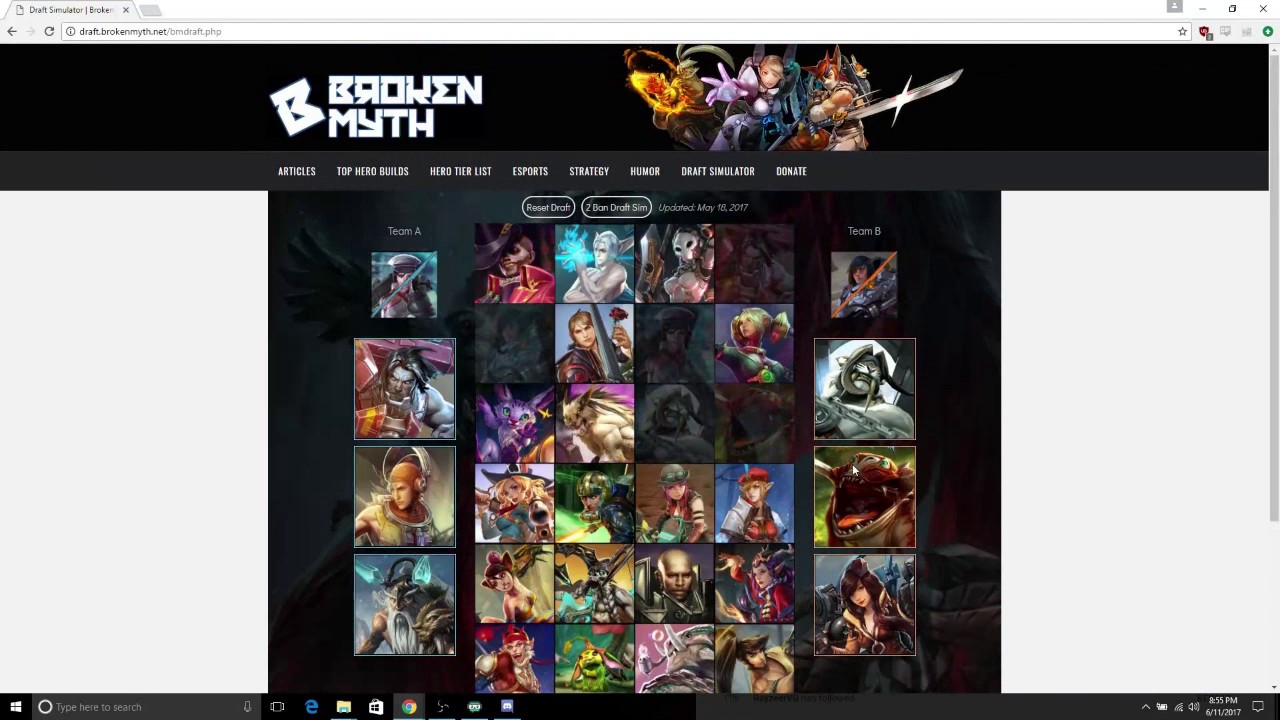Select the swordsman holding a red rose
The width and height of the screenshot is (1280, 720).
point(594,343)
